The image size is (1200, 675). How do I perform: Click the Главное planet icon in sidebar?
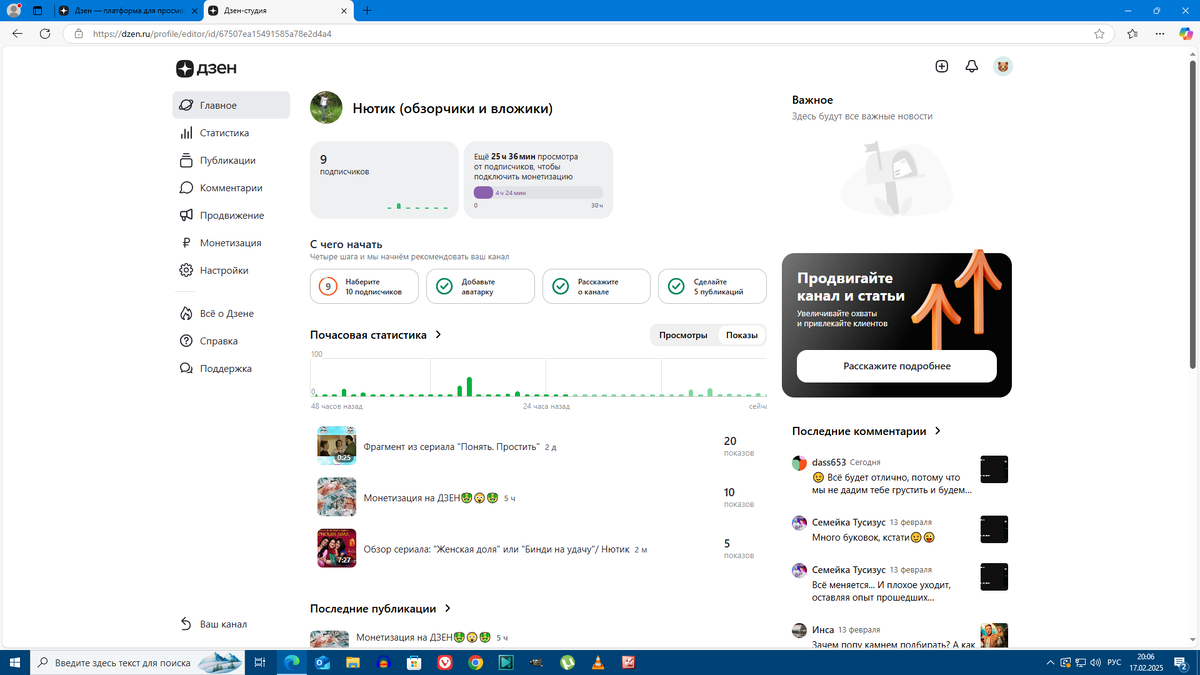pyautogui.click(x=186, y=105)
